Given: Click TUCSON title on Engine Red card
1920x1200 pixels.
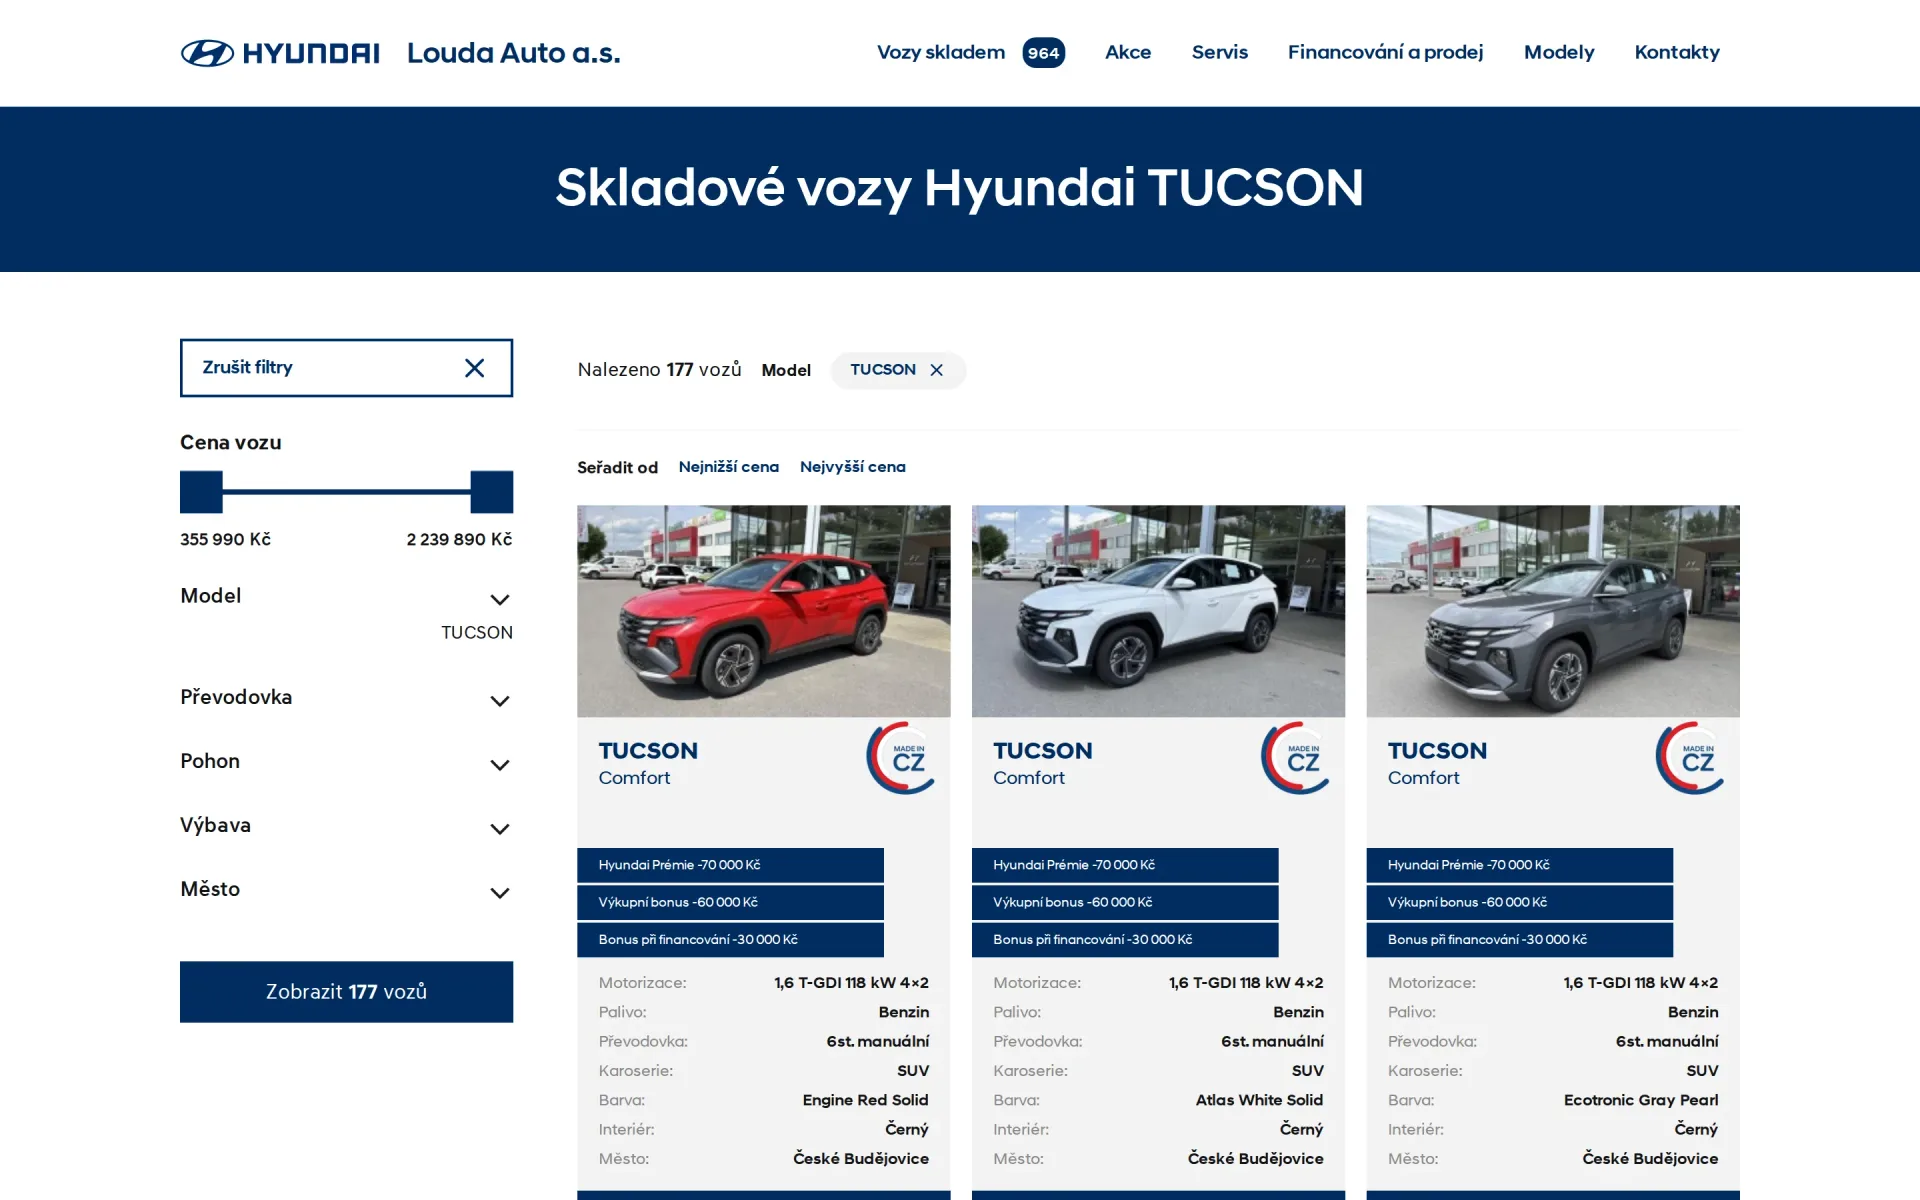Looking at the screenshot, I should (648, 751).
